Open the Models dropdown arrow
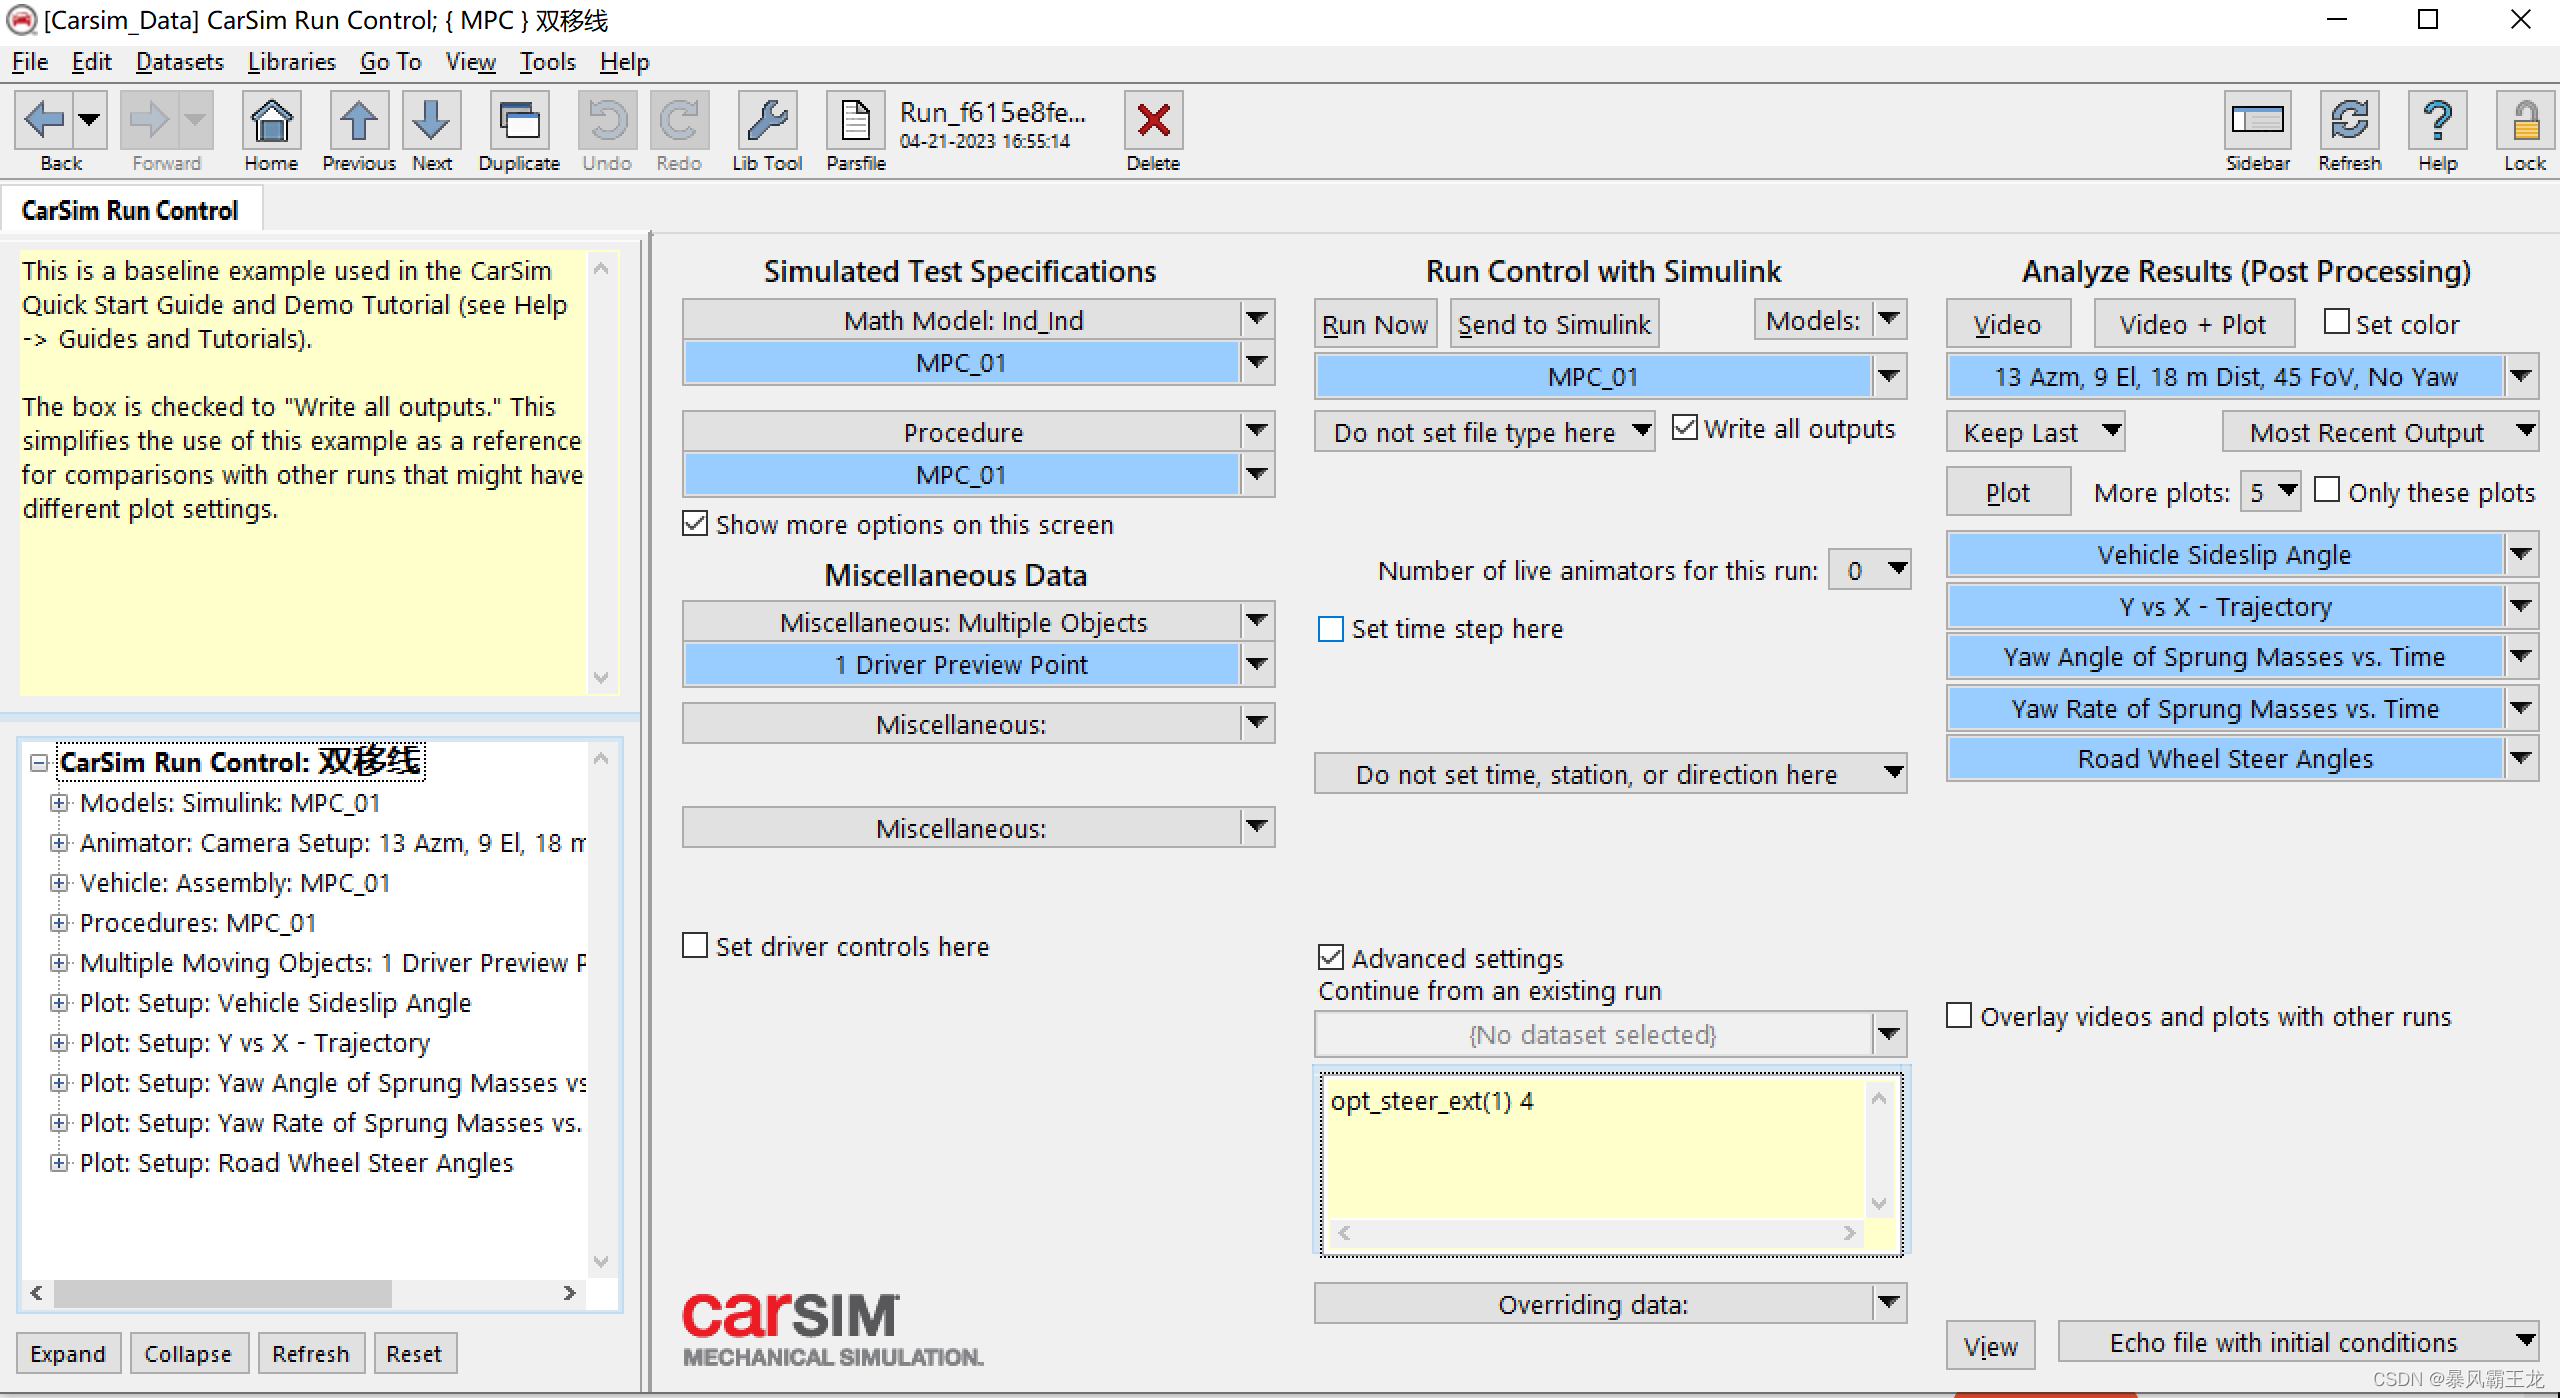Image resolution: width=2560 pixels, height=1398 pixels. point(1888,320)
